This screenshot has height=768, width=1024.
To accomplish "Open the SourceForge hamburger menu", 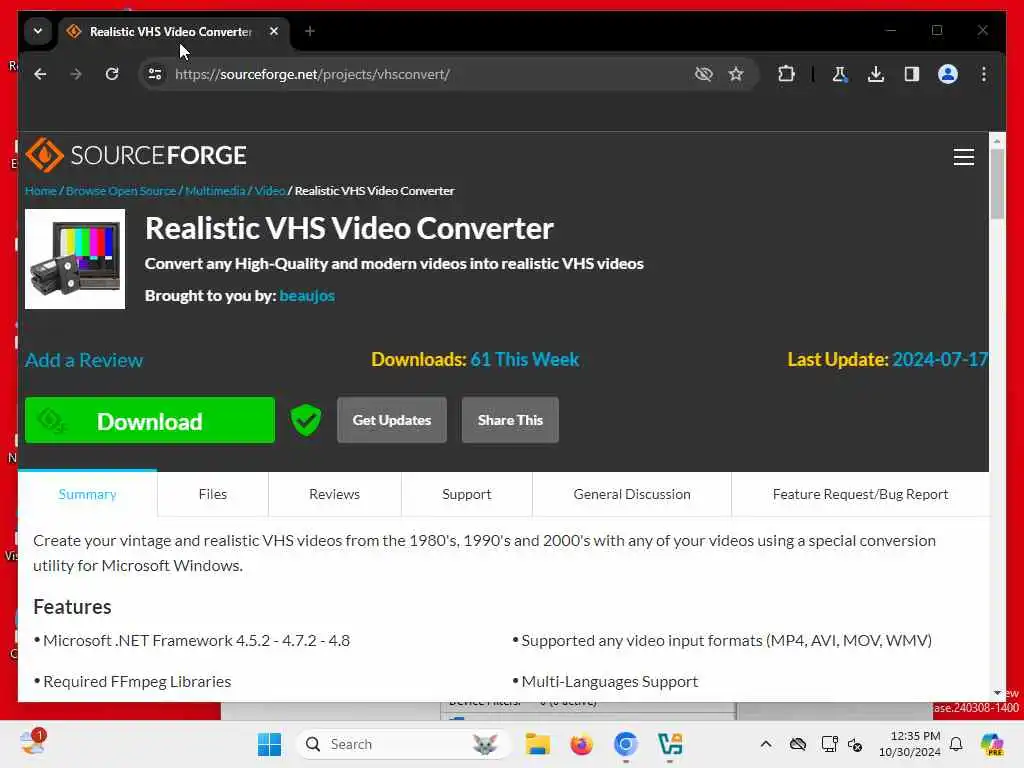I will pos(963,157).
